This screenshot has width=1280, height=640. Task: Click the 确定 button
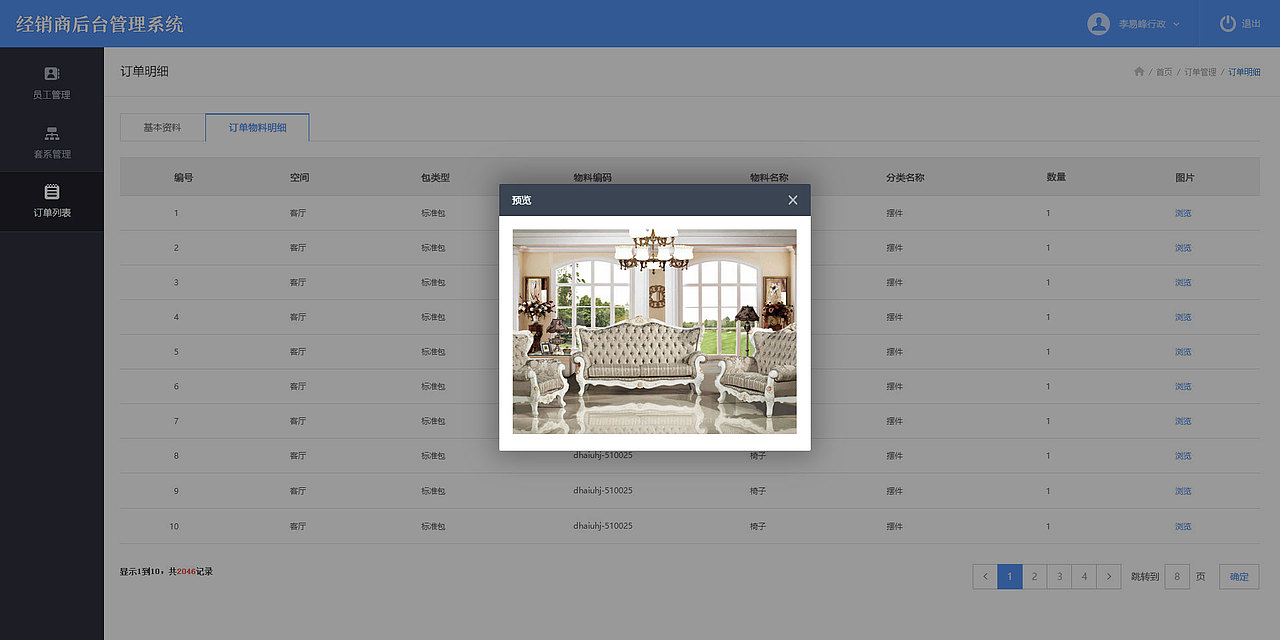[x=1239, y=577]
